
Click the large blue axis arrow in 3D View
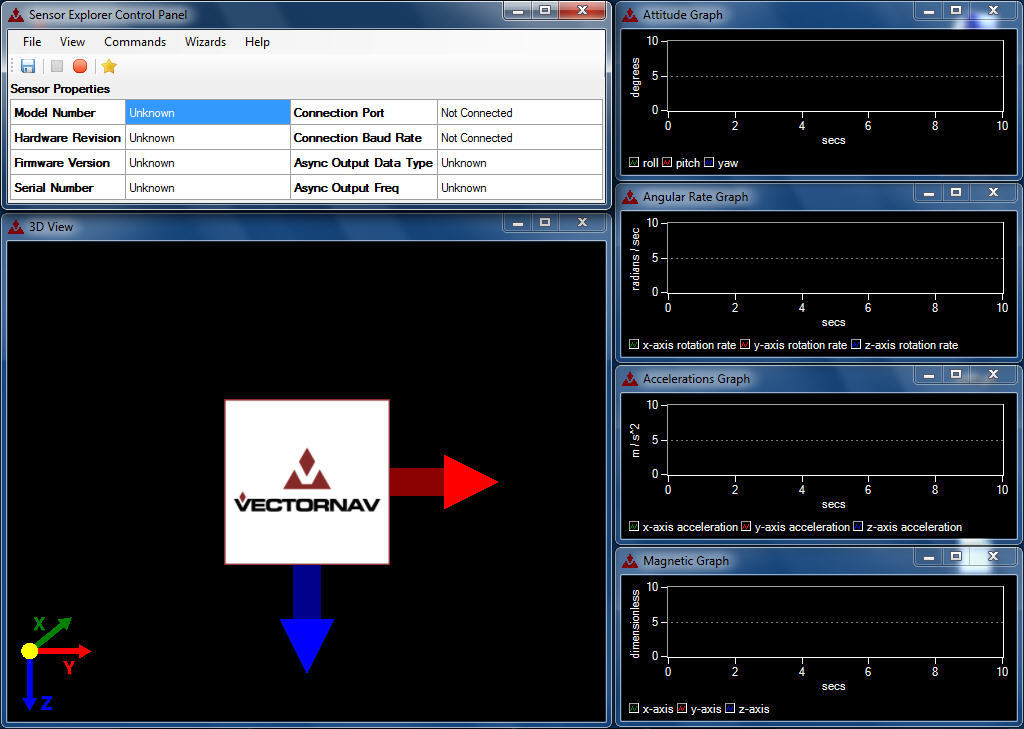[x=307, y=619]
